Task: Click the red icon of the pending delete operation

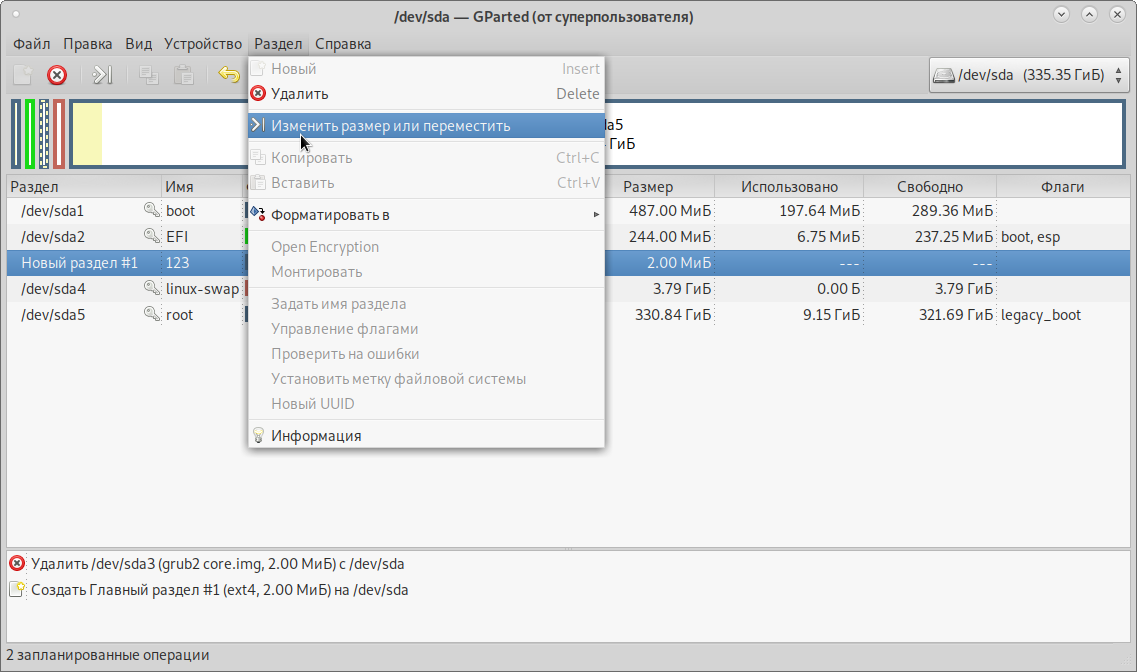Action: coord(17,563)
